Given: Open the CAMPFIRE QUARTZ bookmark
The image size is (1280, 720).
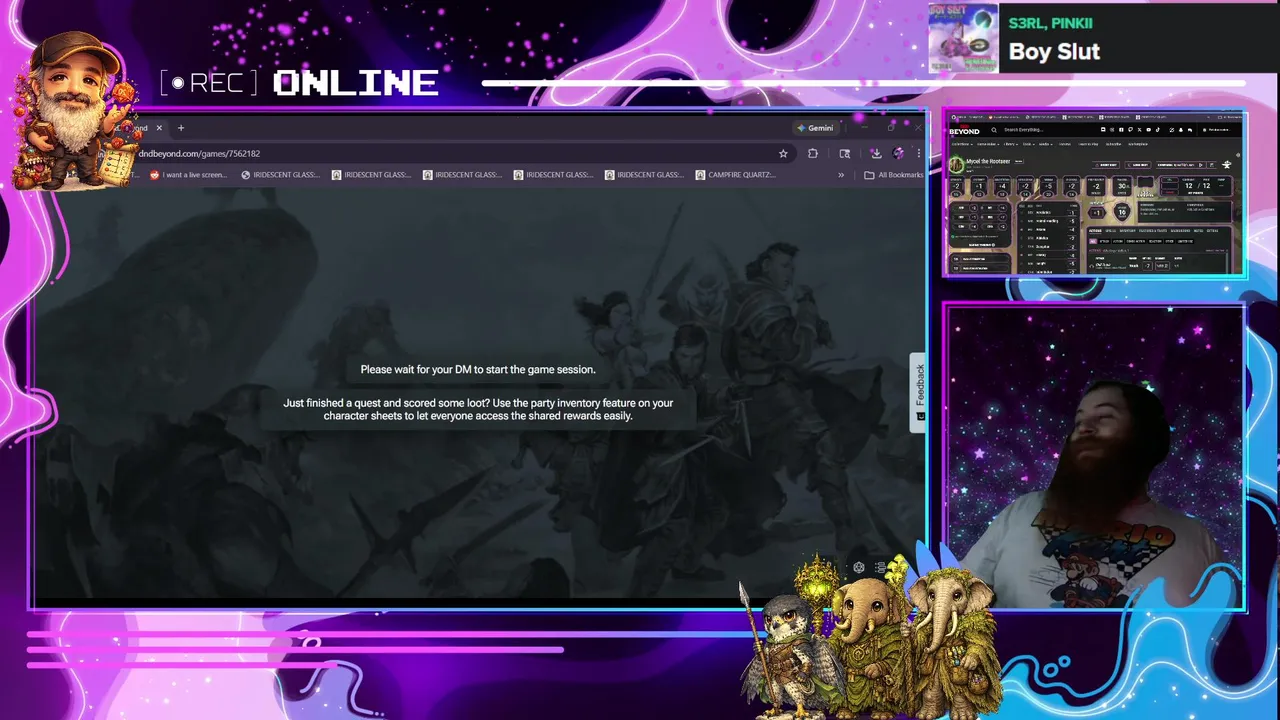Looking at the screenshot, I should point(736,175).
